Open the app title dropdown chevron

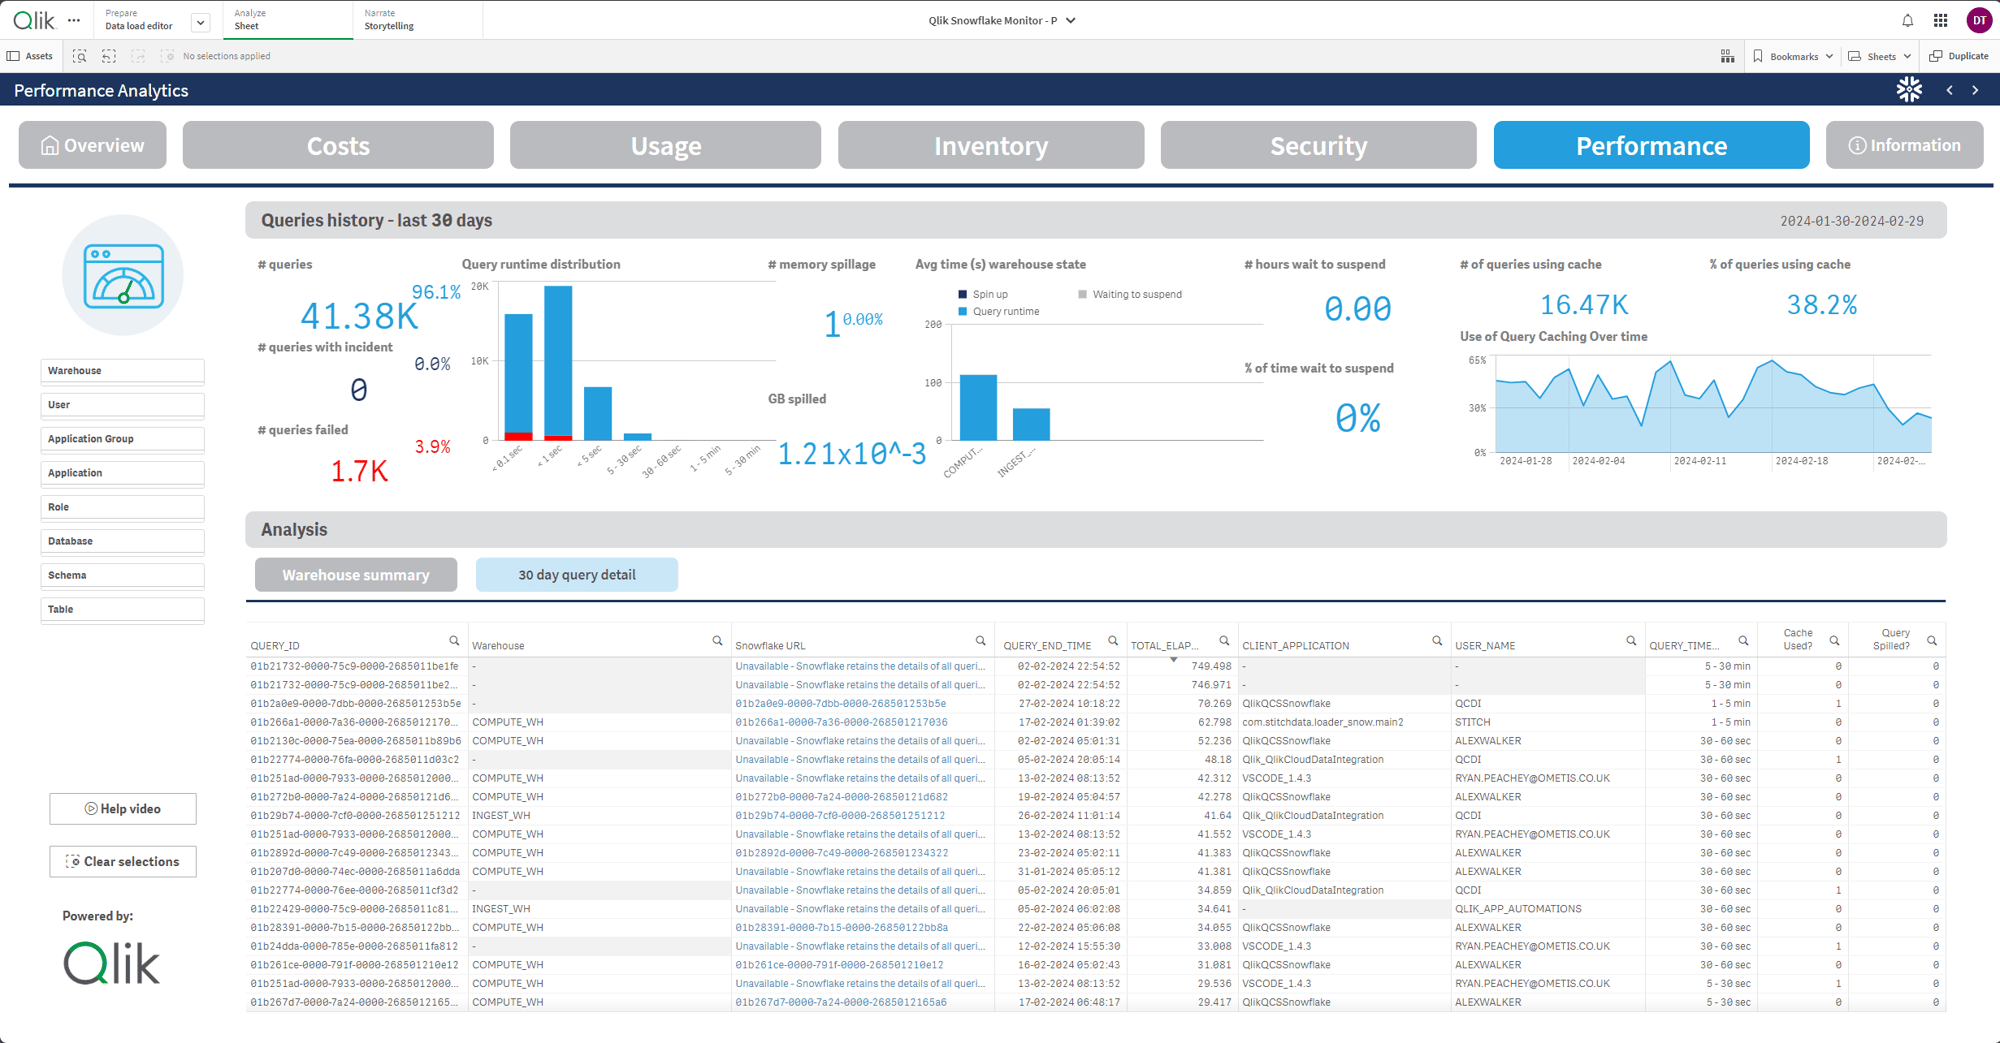(x=1071, y=20)
